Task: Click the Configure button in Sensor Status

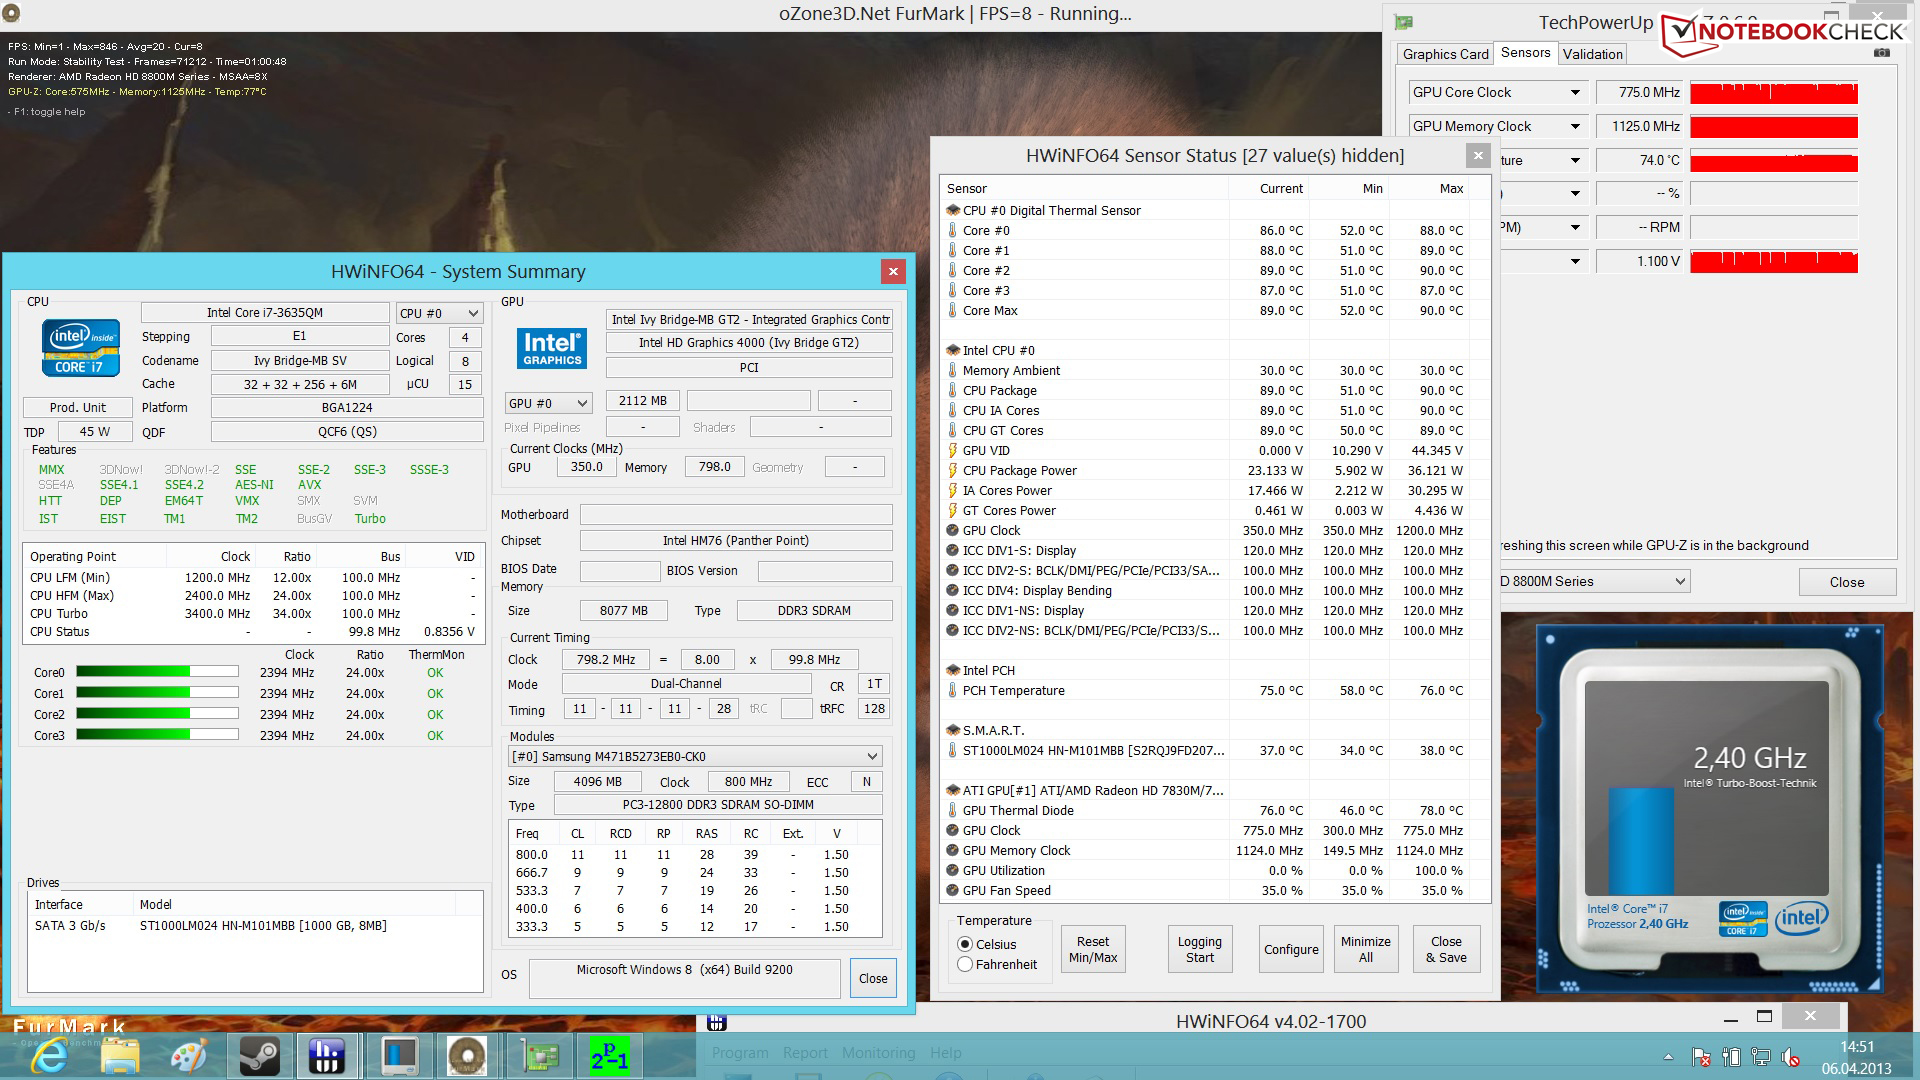Action: click(1290, 949)
